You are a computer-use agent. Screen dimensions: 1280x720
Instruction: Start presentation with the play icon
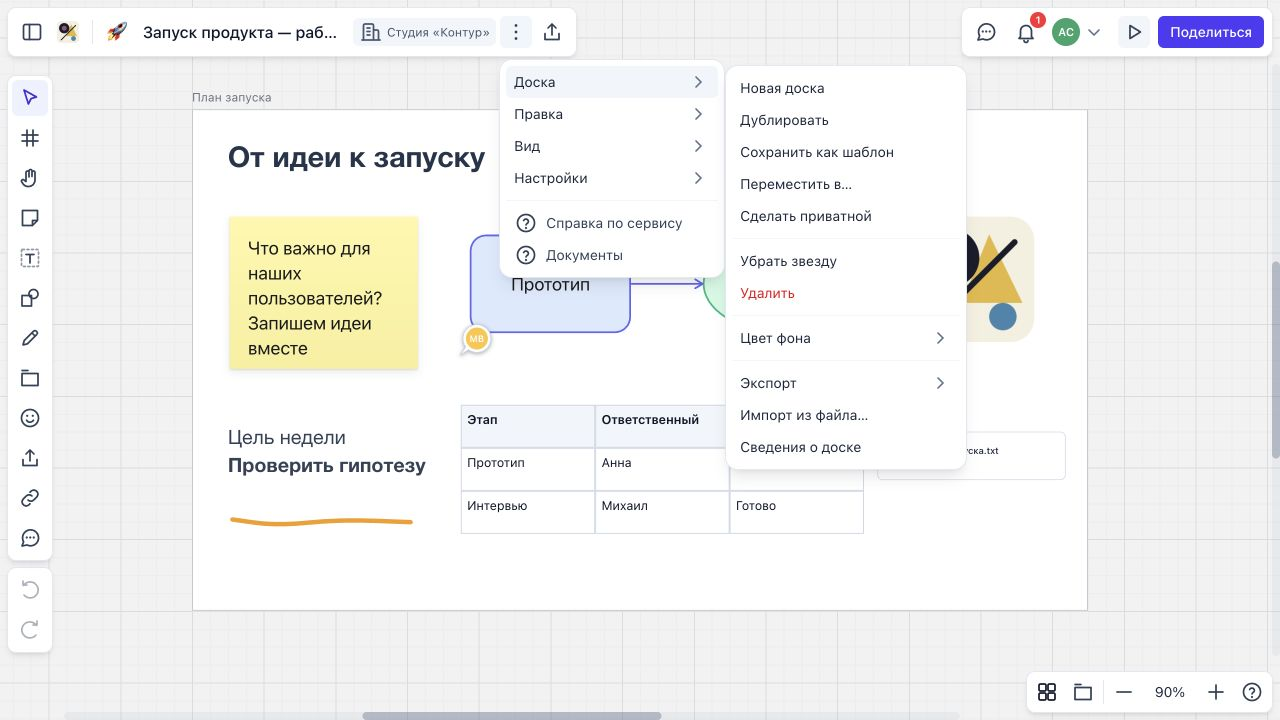point(1134,32)
